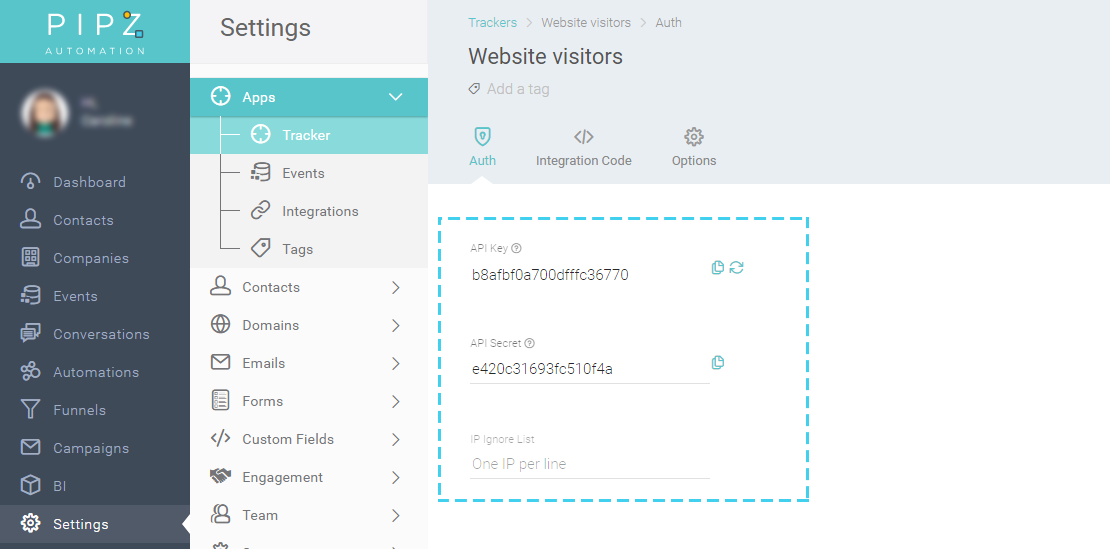Viewport: 1110px width, 549px height.
Task: Click the BI cube icon
Action: coord(30,486)
